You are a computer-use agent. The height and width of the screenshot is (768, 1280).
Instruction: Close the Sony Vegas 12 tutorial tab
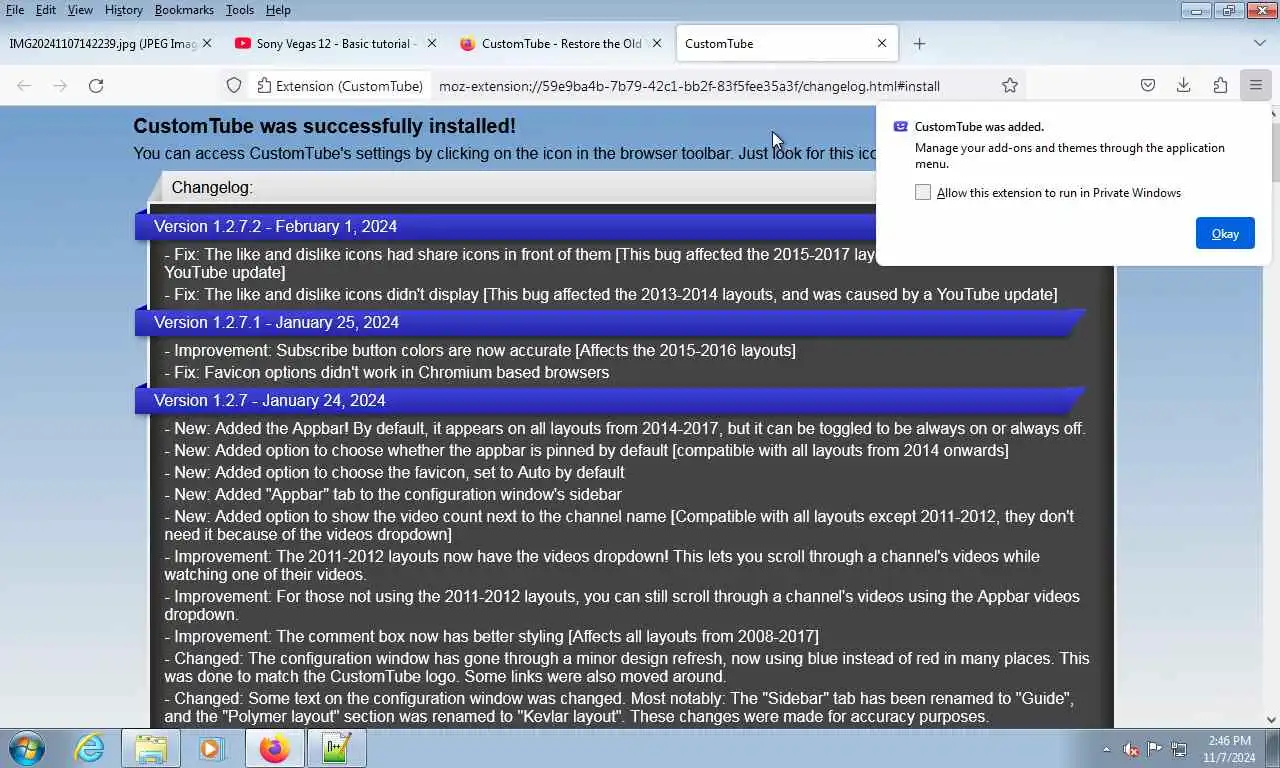click(x=431, y=44)
